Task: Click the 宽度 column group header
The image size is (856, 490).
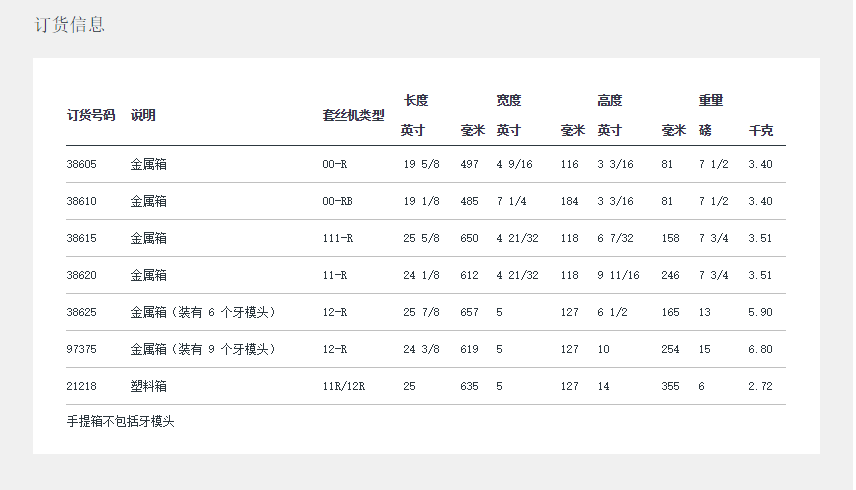Action: (x=509, y=100)
